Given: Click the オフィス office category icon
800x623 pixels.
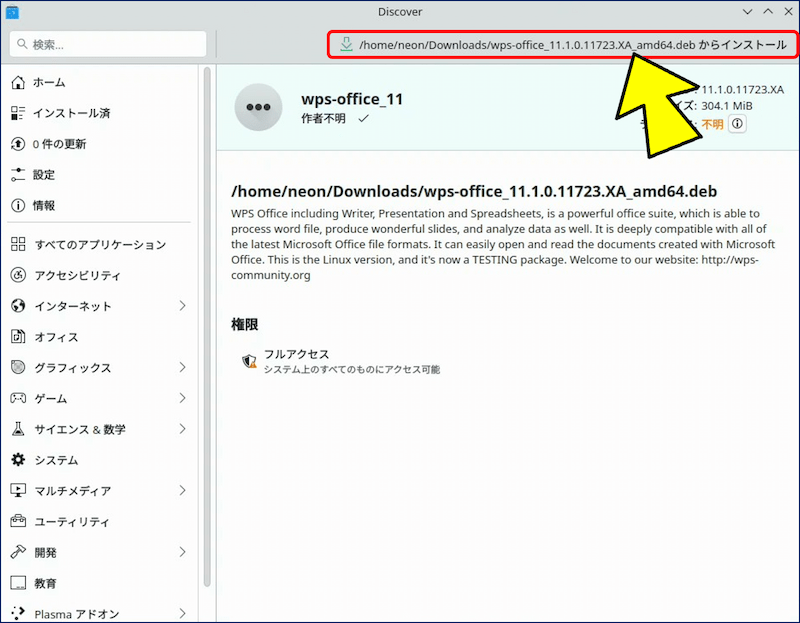Looking at the screenshot, I should 18,337.
